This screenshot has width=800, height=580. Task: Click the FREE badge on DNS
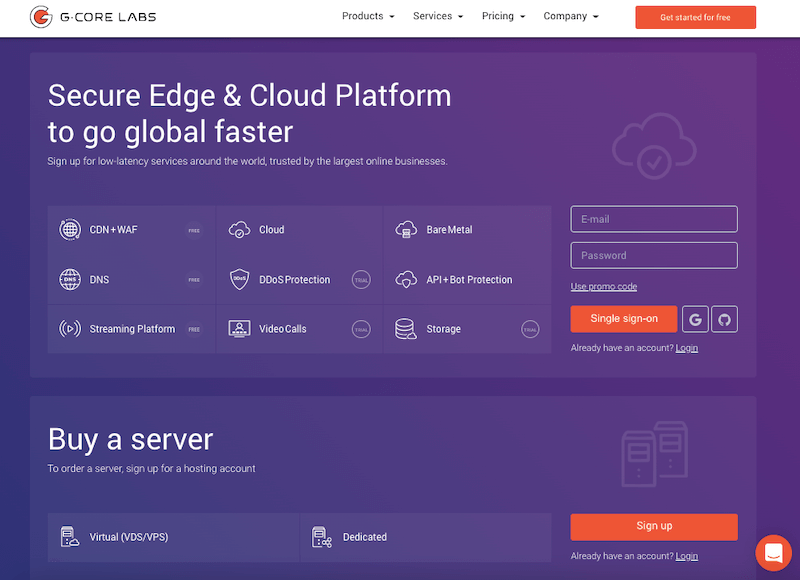(x=194, y=280)
